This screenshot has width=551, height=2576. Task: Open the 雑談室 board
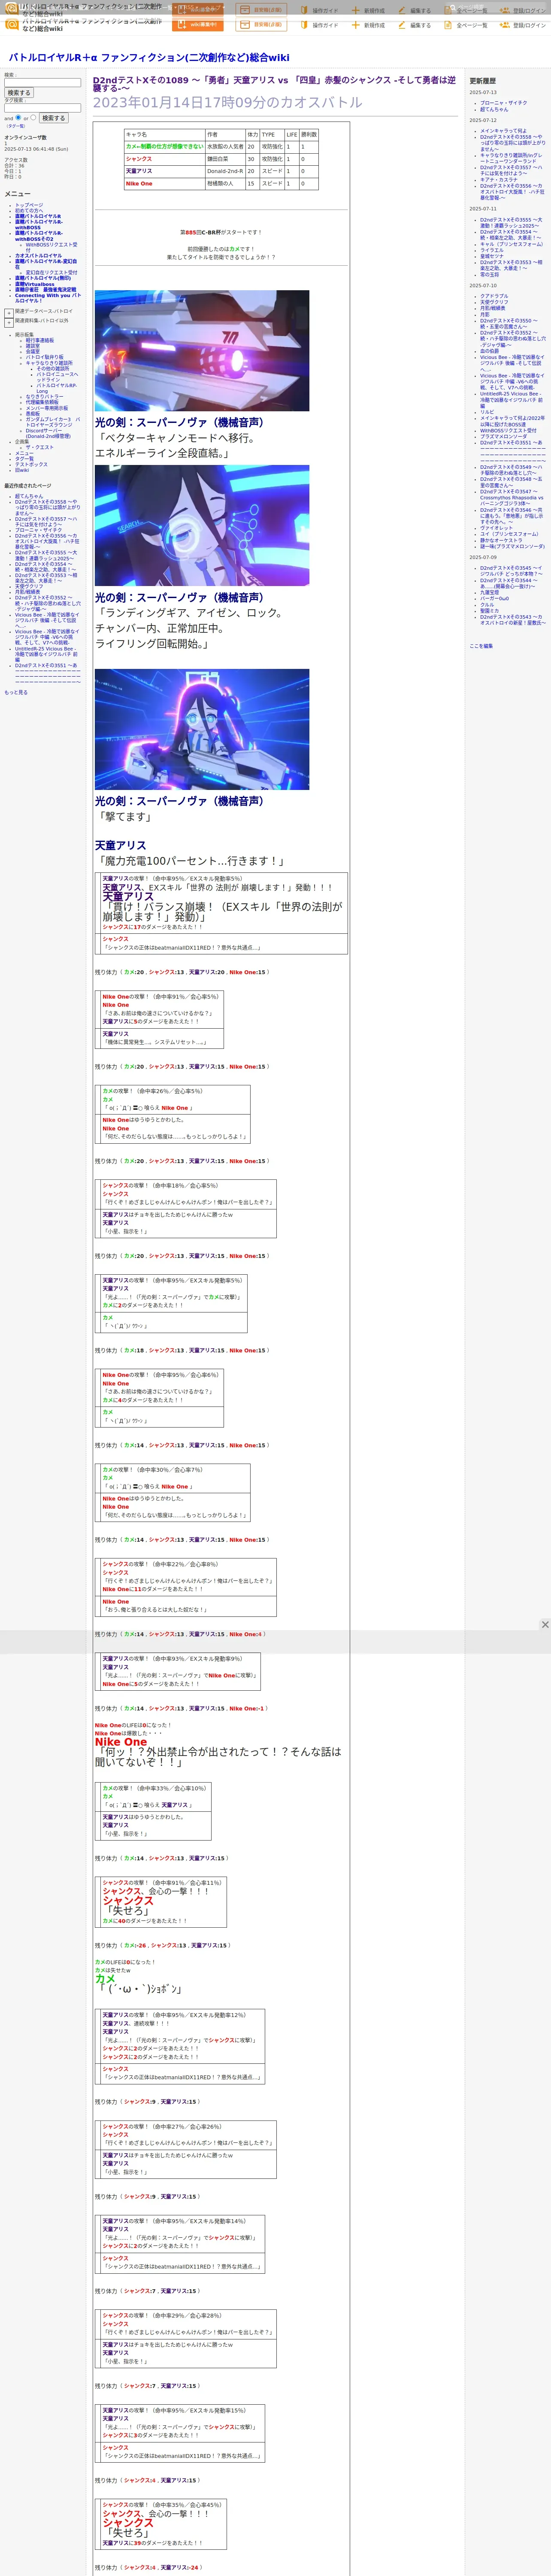[x=33, y=346]
